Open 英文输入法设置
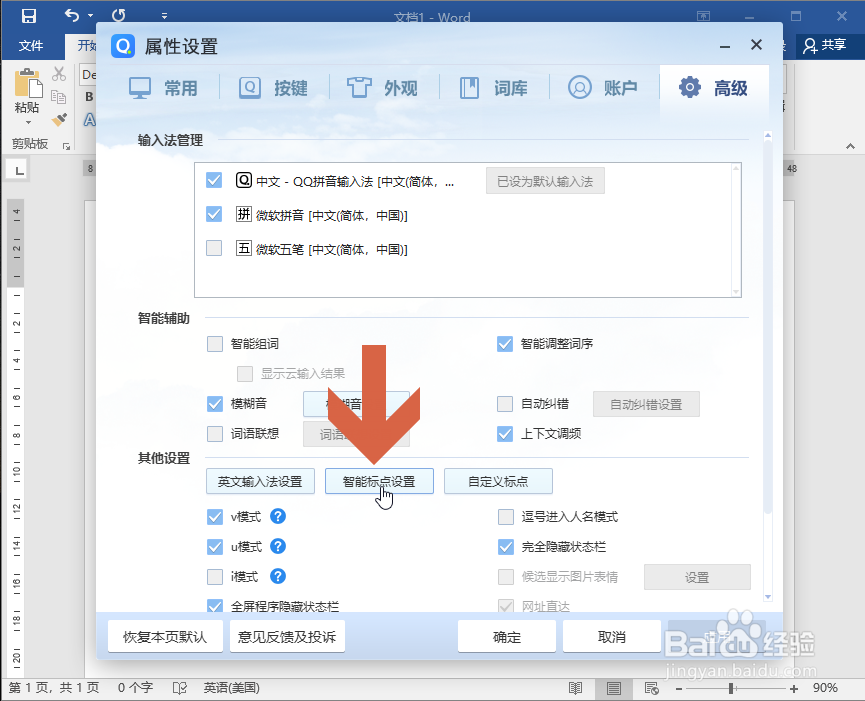The width and height of the screenshot is (865, 701). pyautogui.click(x=260, y=481)
